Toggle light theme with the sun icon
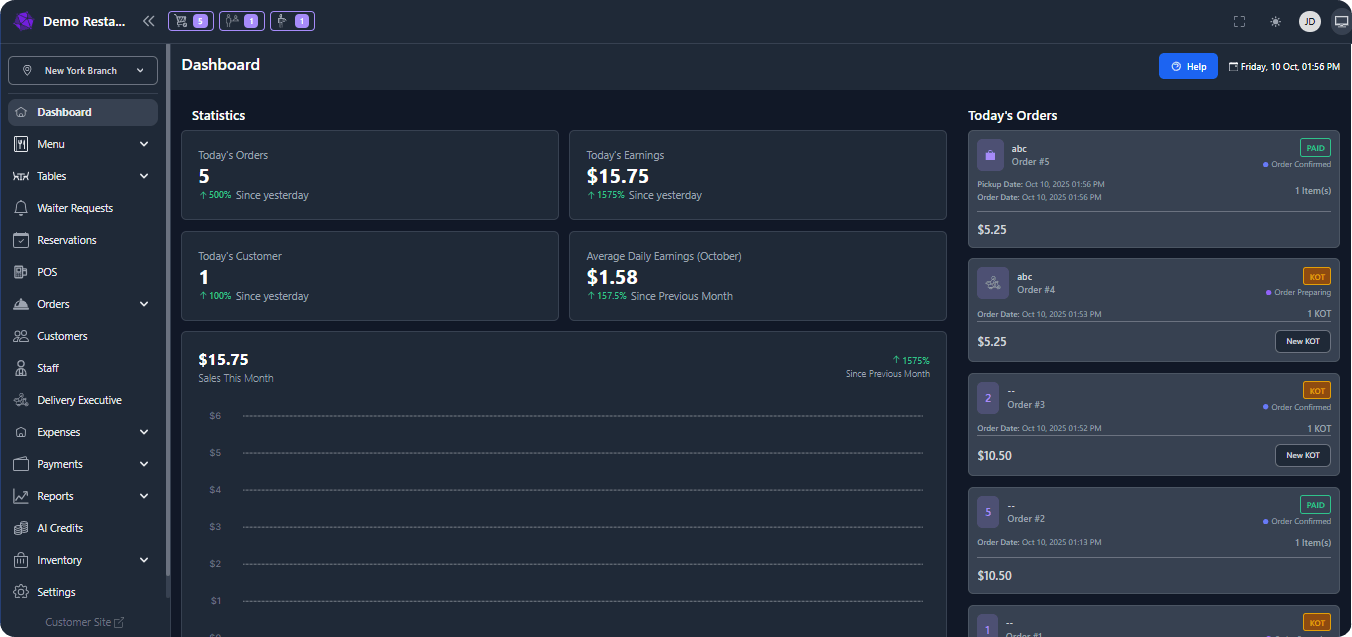1352x637 pixels. 1275,21
